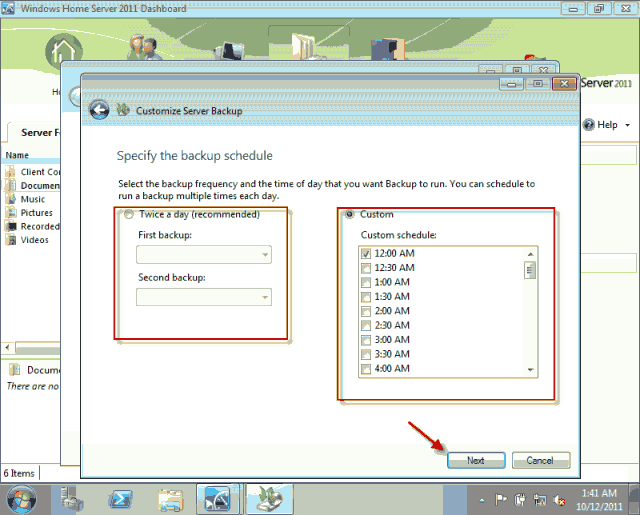Open the Dashboard Home icon

(x=64, y=51)
